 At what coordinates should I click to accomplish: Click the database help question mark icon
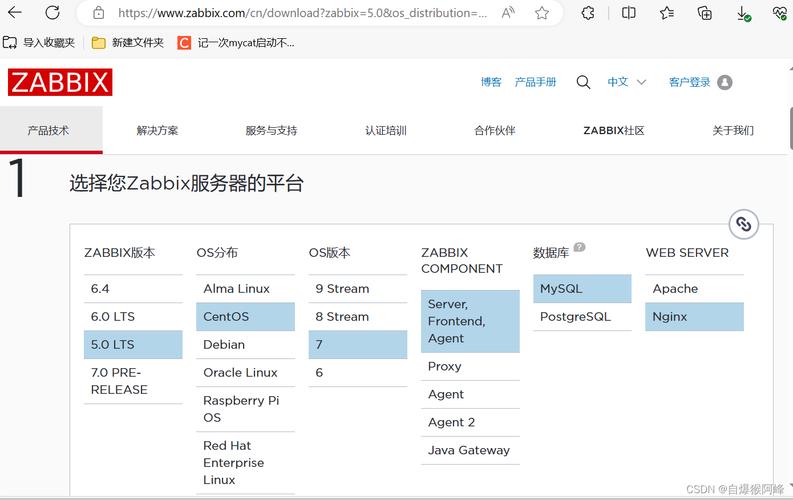580,247
